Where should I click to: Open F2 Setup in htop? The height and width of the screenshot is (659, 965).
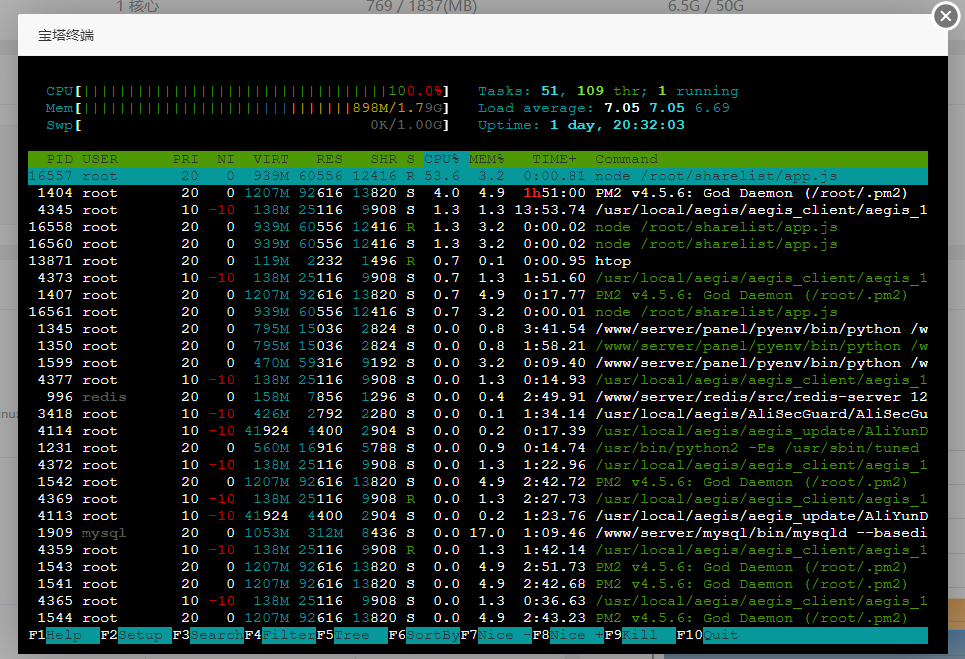click(136, 635)
